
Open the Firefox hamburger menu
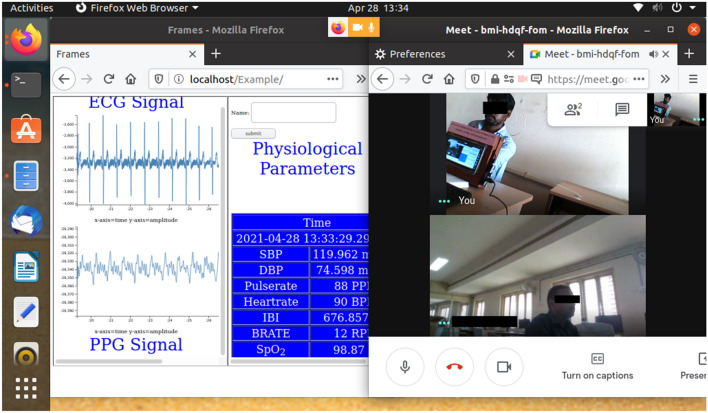[693, 79]
